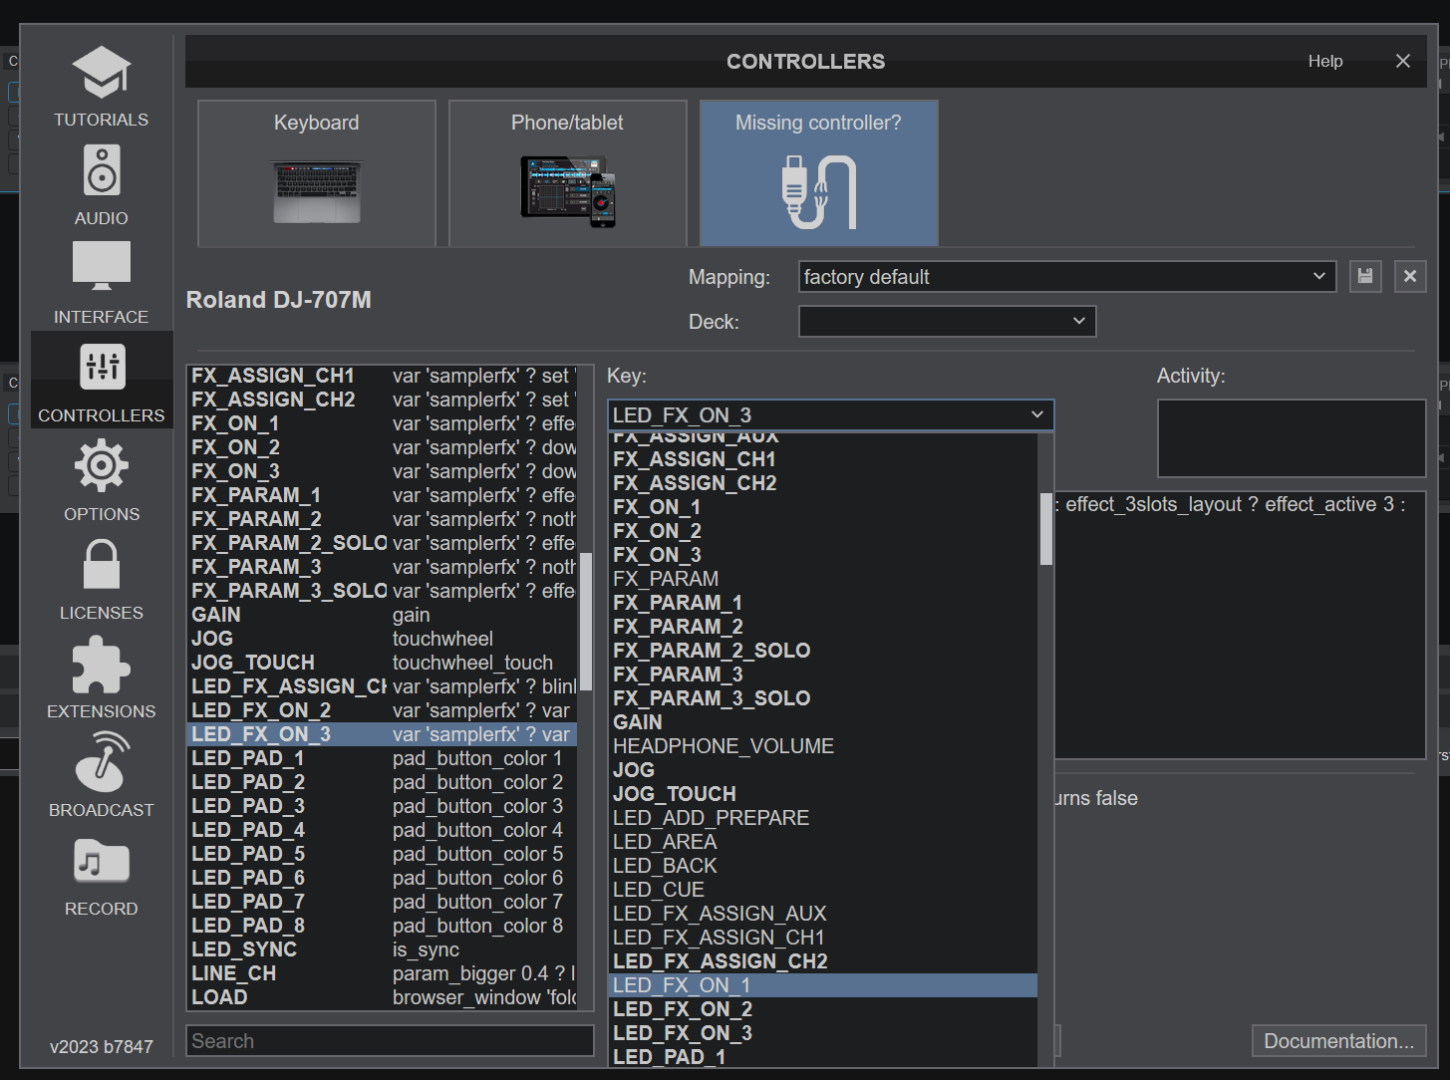Choose FX_PARAM in key dropdown list

pyautogui.click(x=824, y=579)
